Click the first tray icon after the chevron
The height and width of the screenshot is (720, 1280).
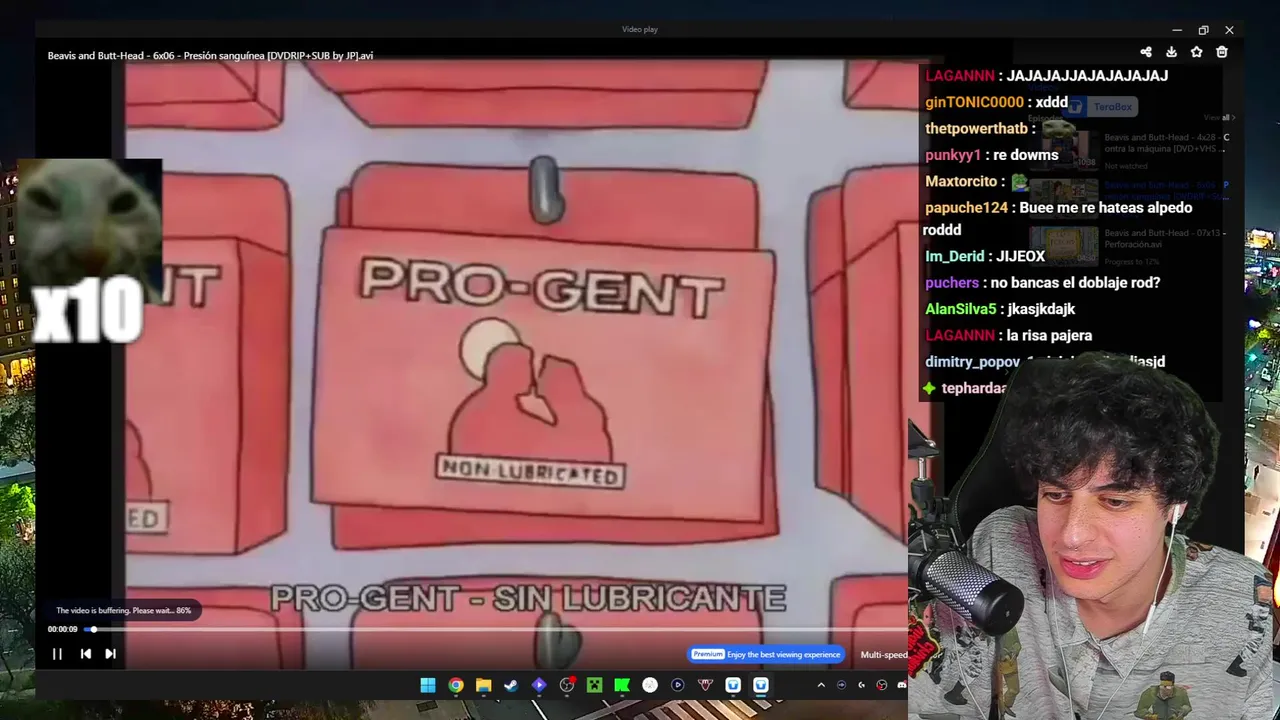[x=841, y=685]
